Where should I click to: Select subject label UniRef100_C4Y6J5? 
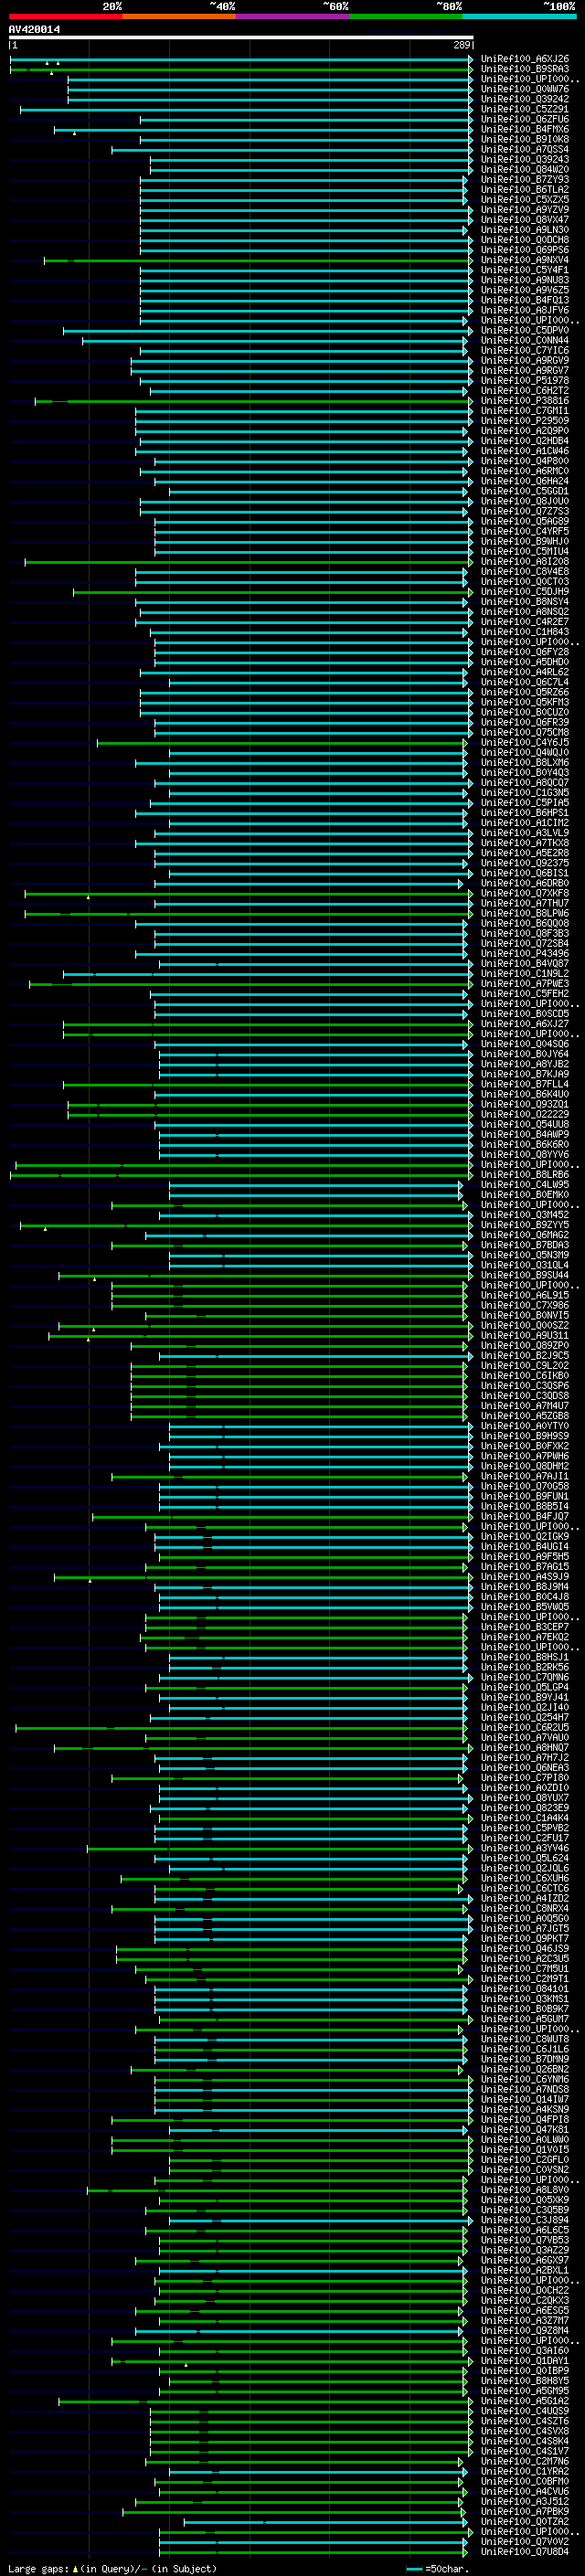(x=525, y=743)
